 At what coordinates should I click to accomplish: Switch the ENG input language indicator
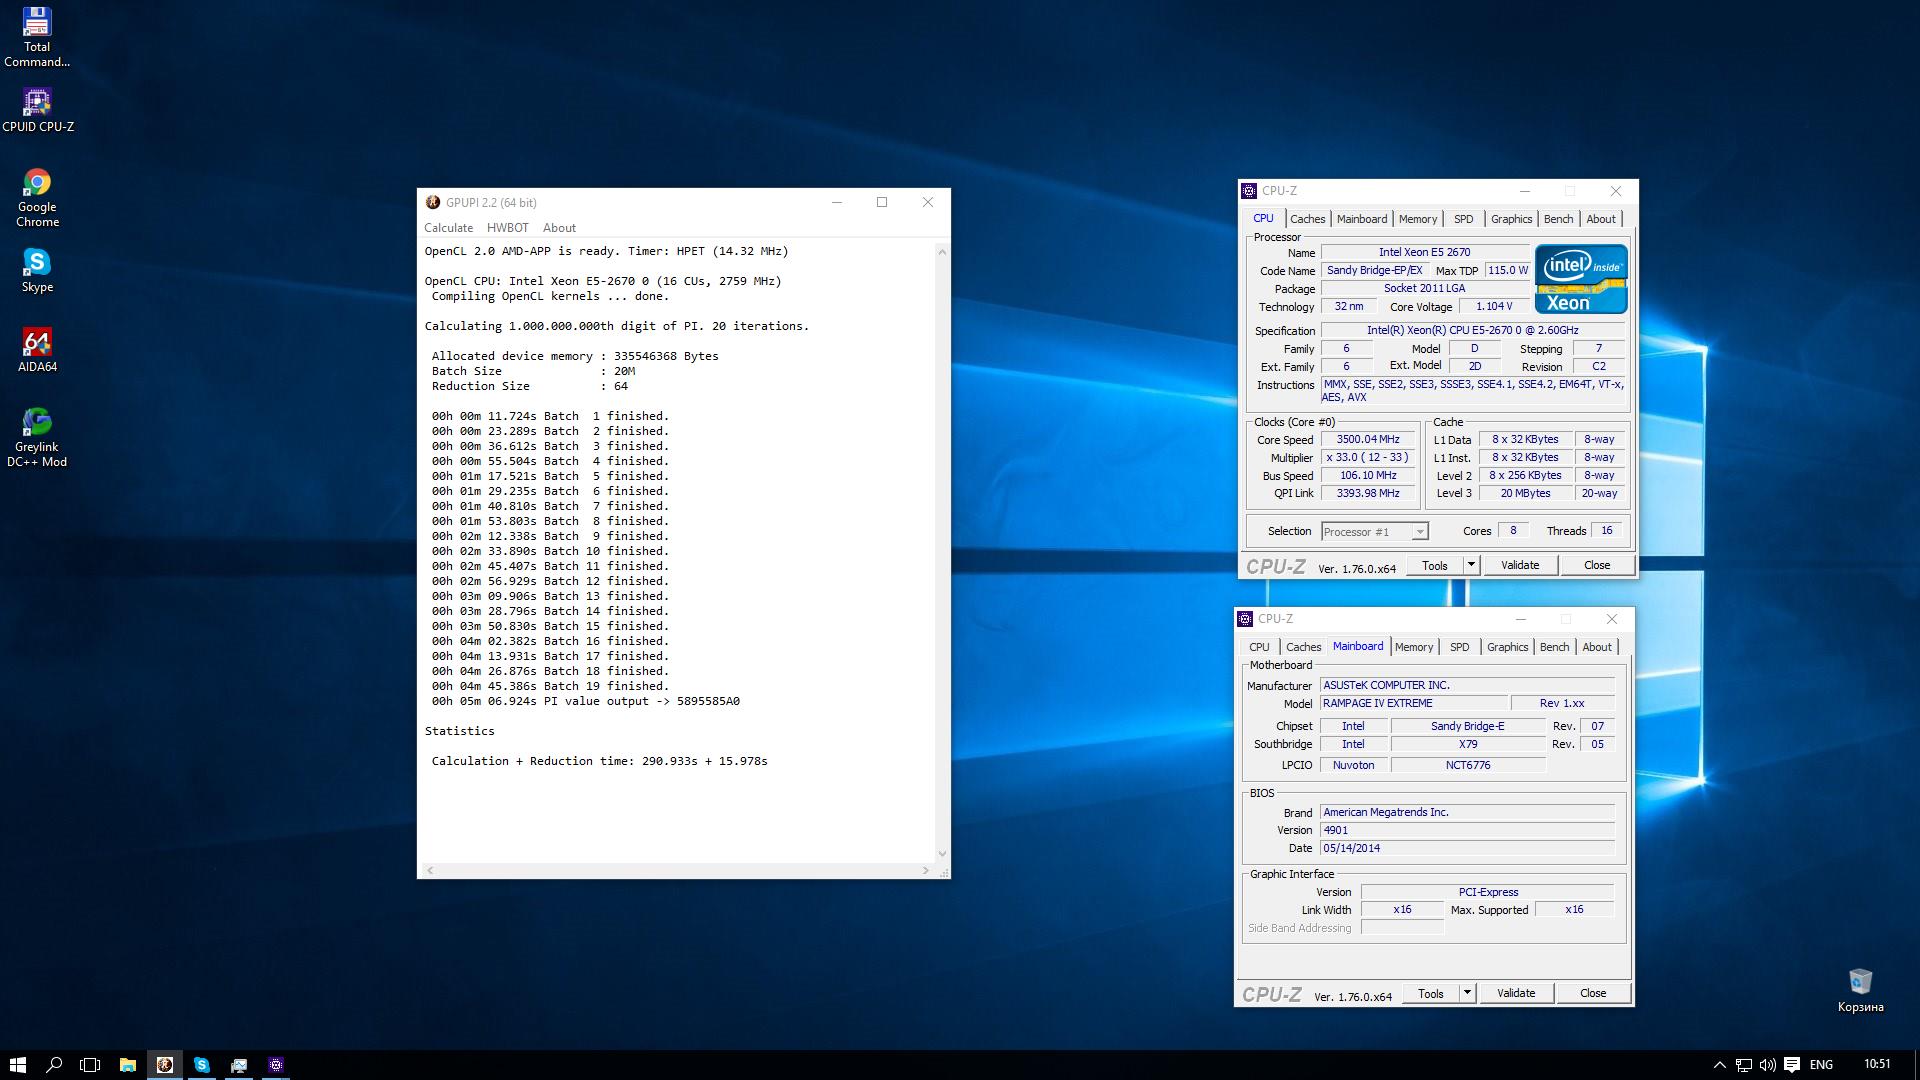tap(1821, 1065)
